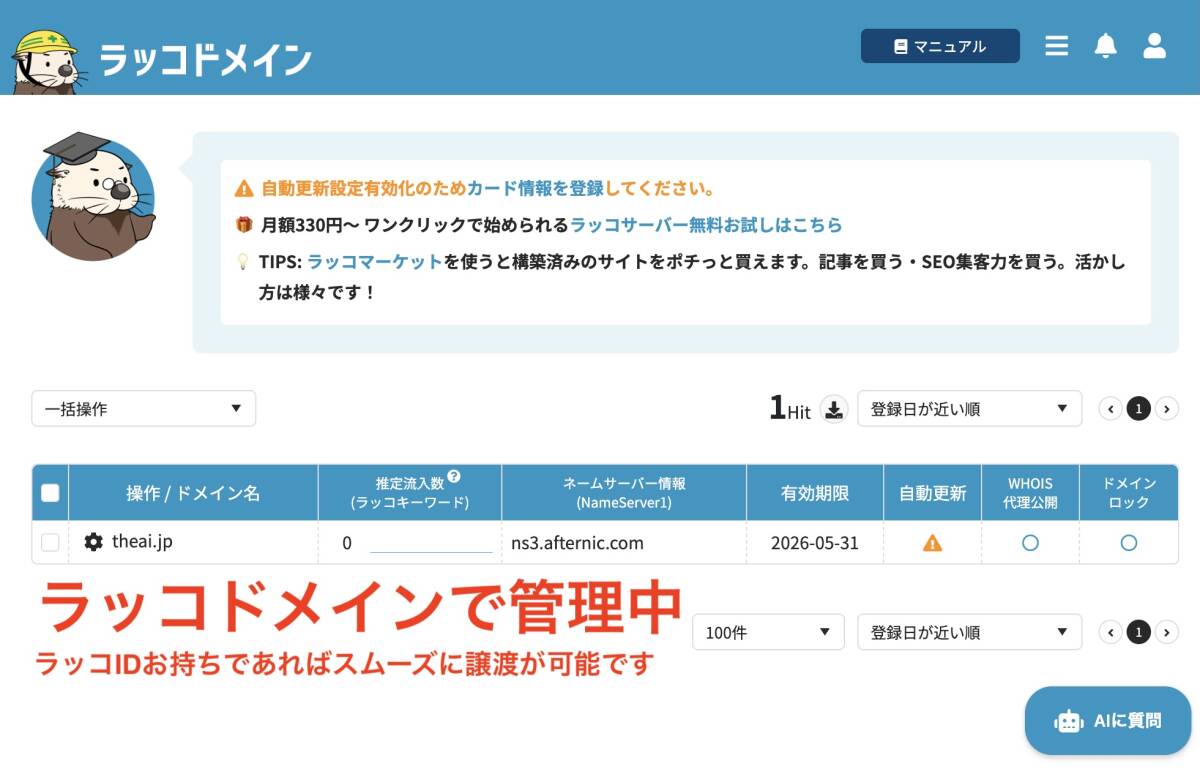
Task: Open the upper 登録日が近い順 sort dropdown
Action: (969, 408)
